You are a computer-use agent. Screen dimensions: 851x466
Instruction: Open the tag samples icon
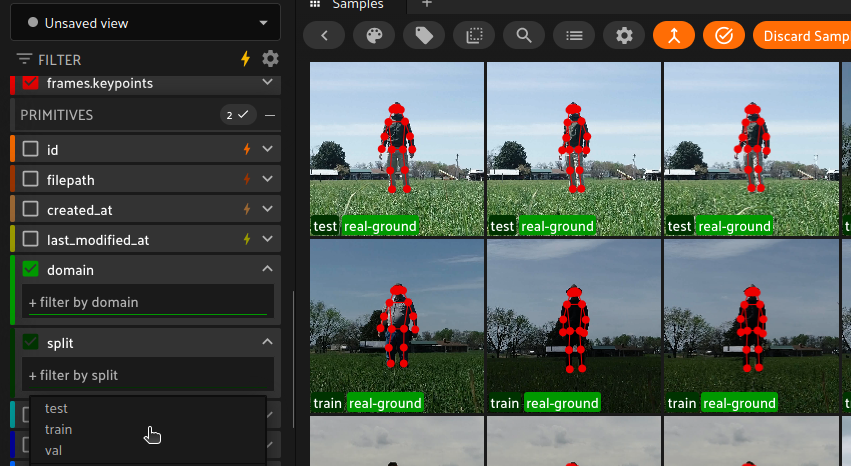click(x=424, y=36)
